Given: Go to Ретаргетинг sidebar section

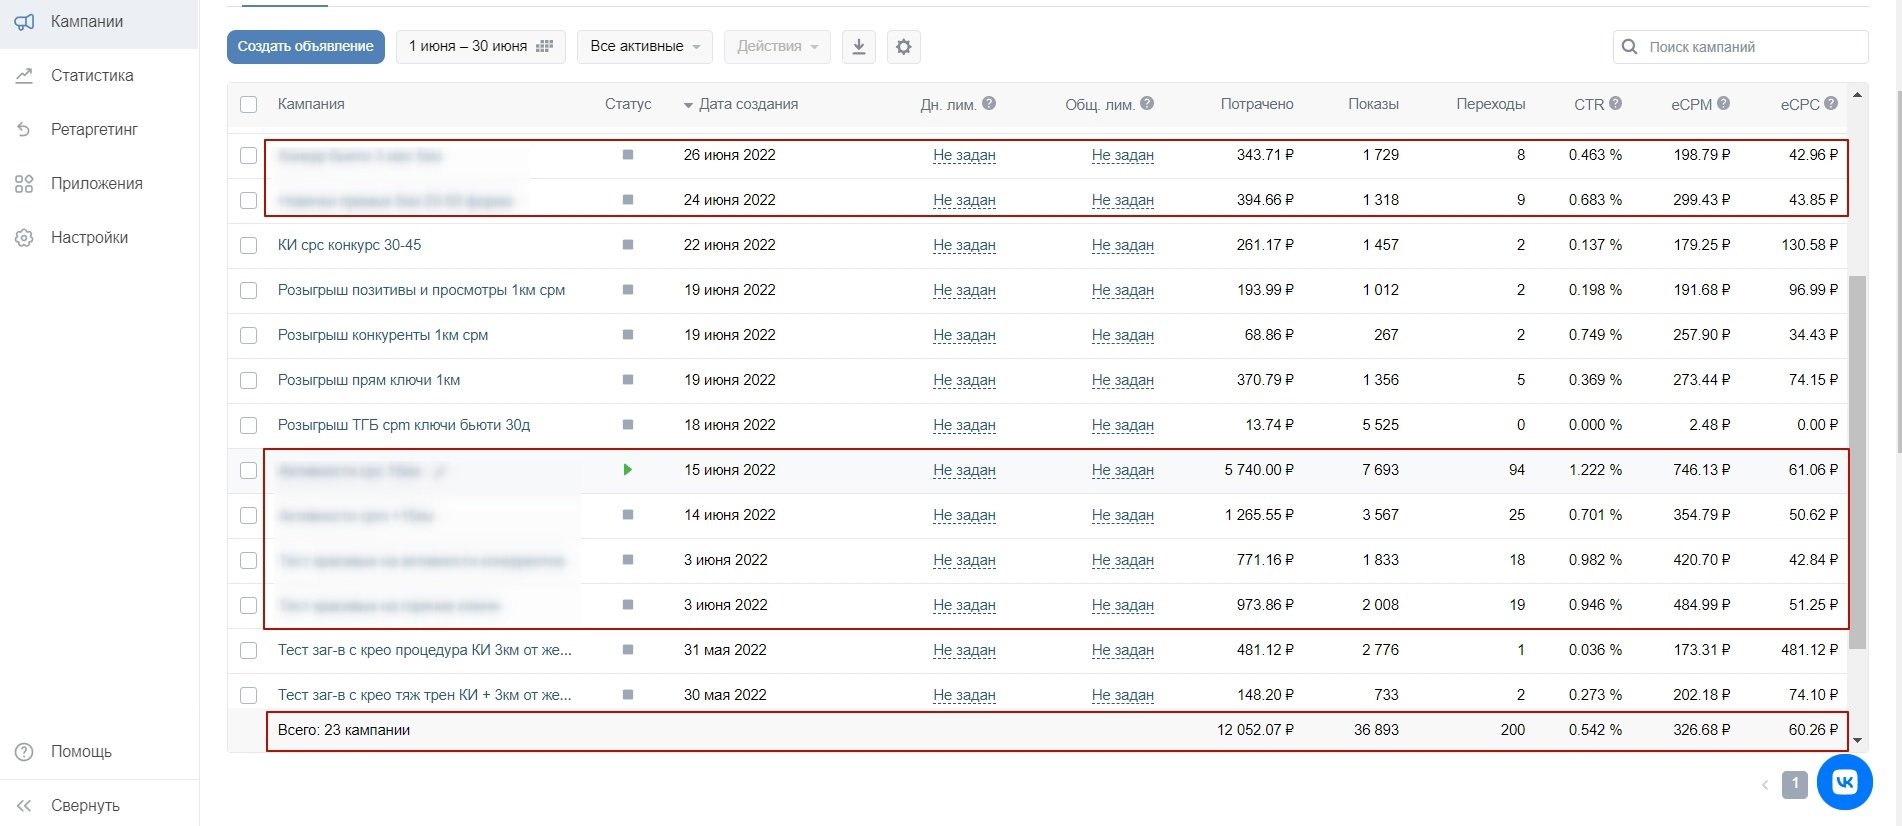Looking at the screenshot, I should (x=94, y=130).
